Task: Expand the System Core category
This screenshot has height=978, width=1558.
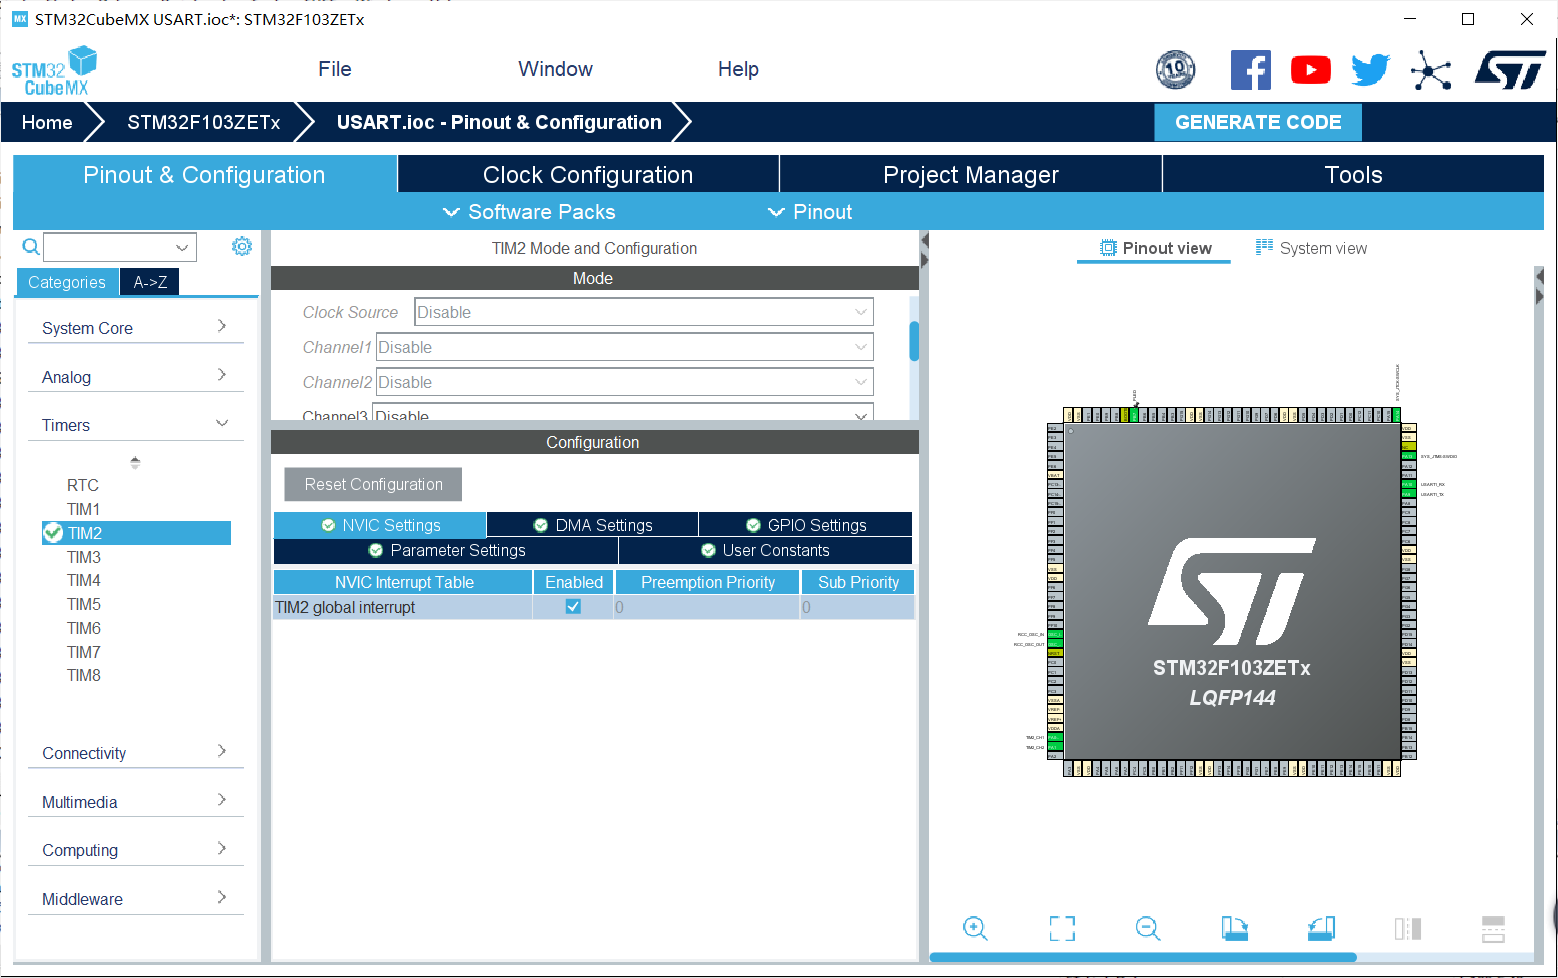Action: click(136, 328)
